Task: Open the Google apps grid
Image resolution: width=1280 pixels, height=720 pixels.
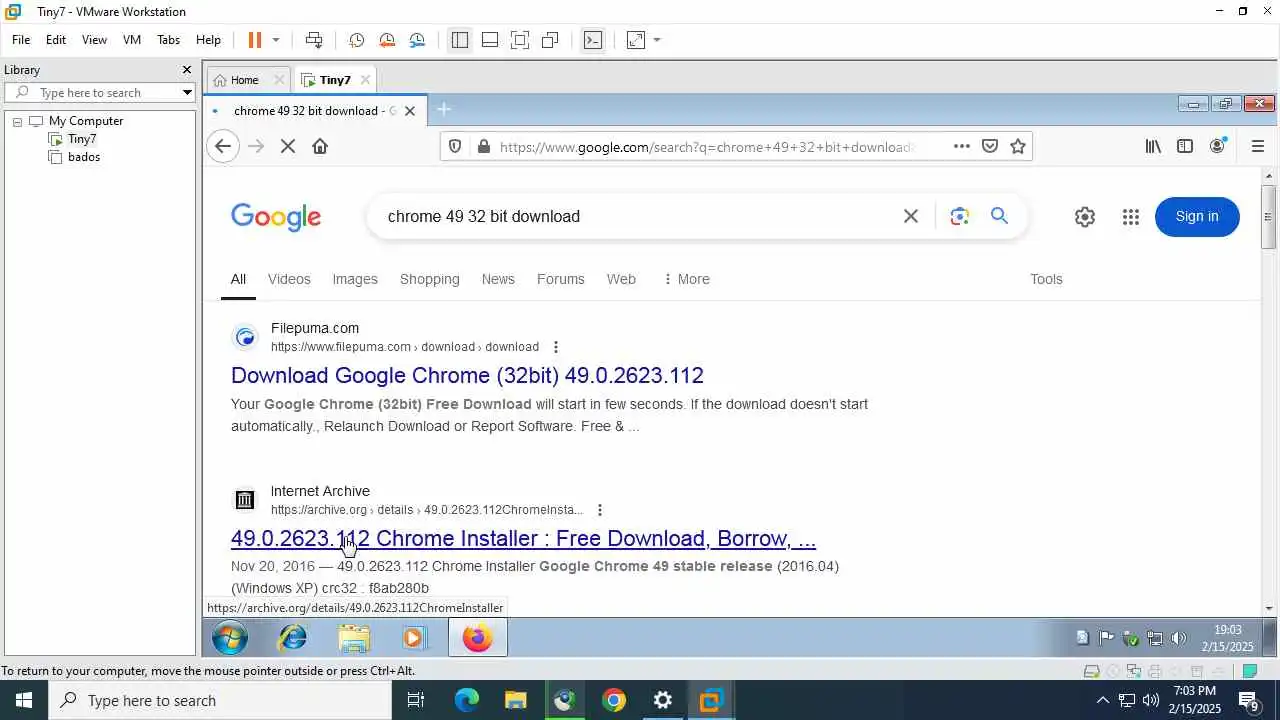Action: (1131, 217)
